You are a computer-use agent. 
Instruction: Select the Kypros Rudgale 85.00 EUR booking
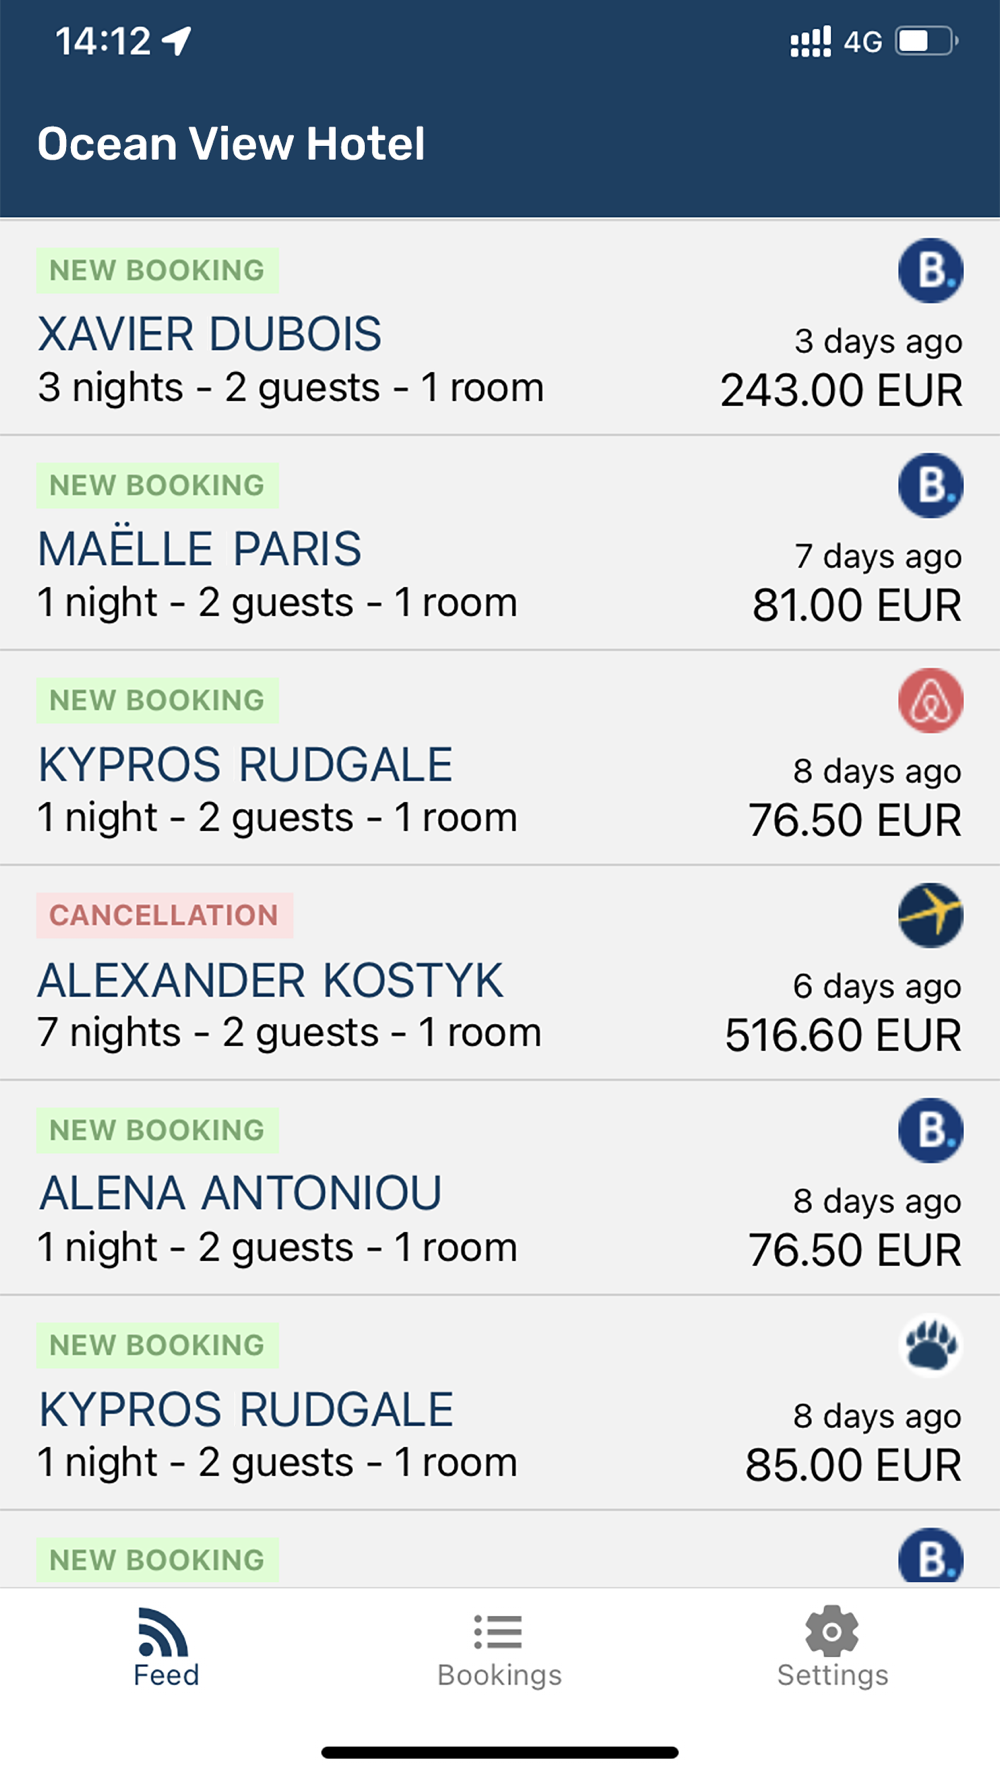[x=500, y=1403]
